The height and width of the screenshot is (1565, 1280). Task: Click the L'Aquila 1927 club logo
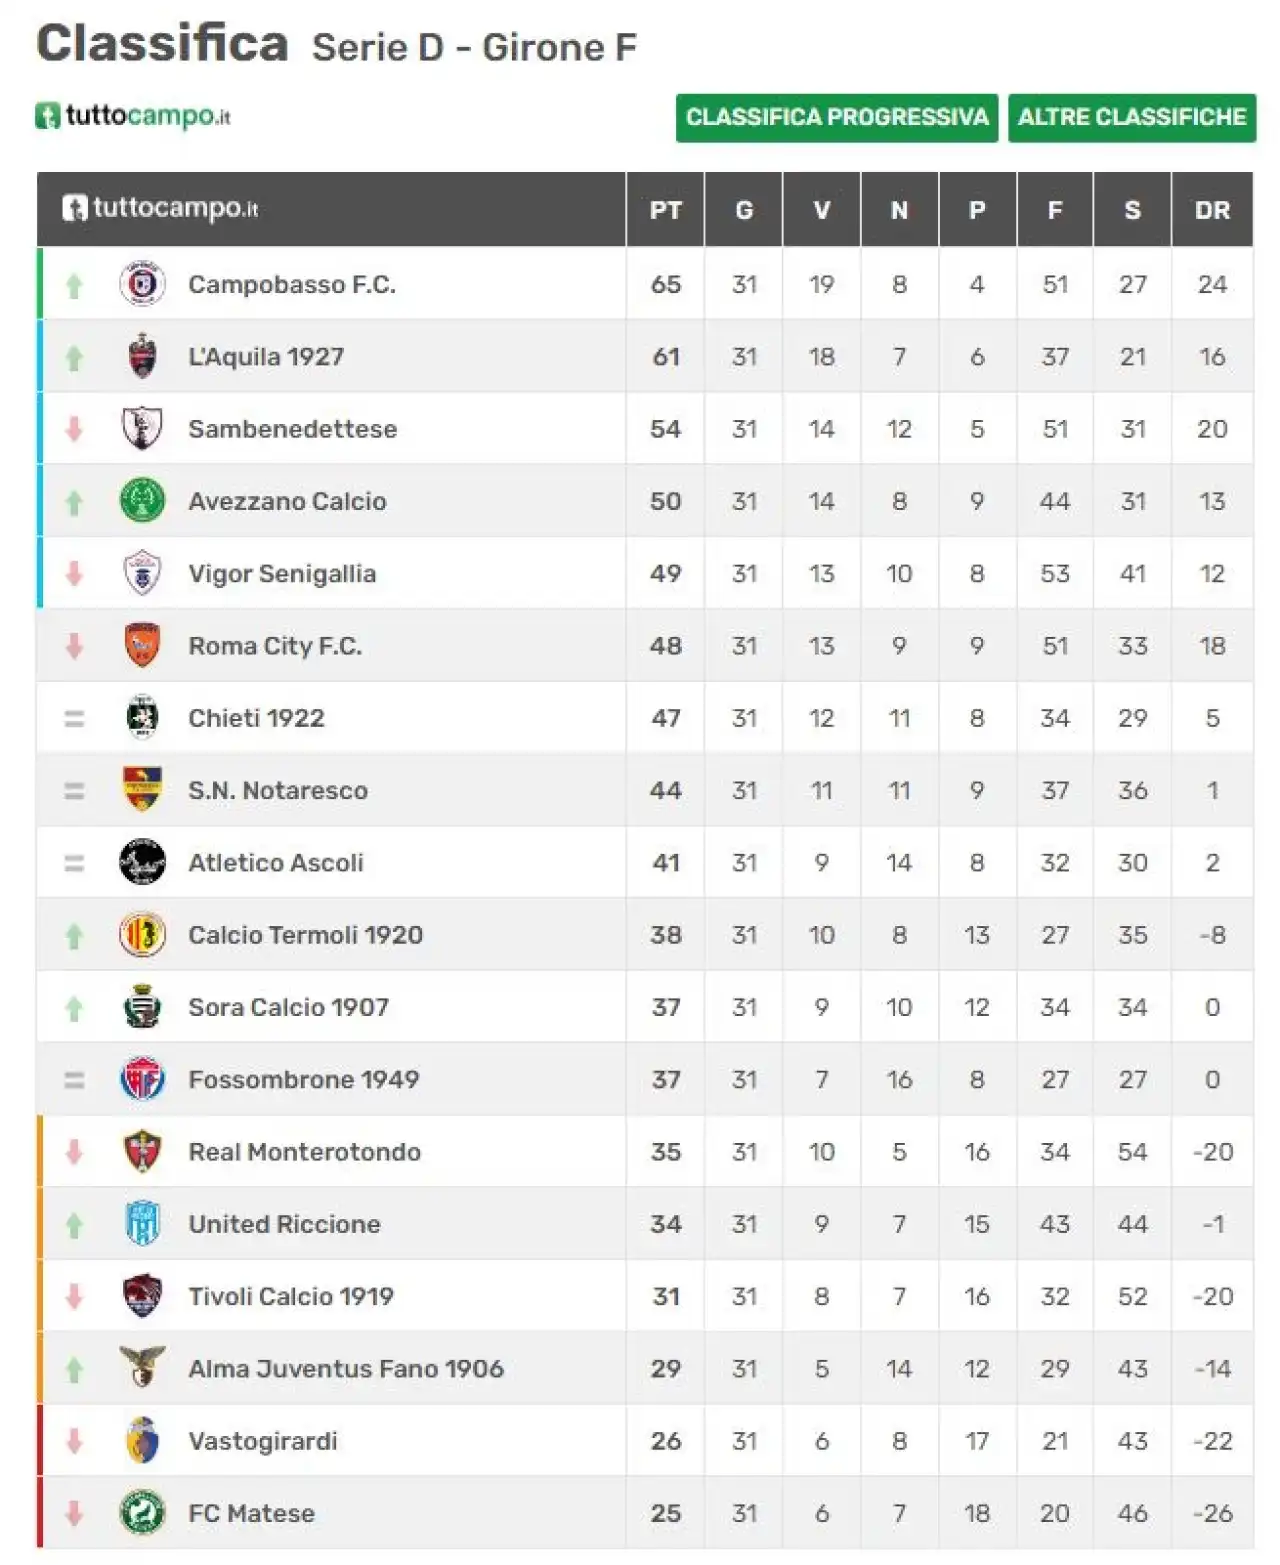click(x=142, y=356)
